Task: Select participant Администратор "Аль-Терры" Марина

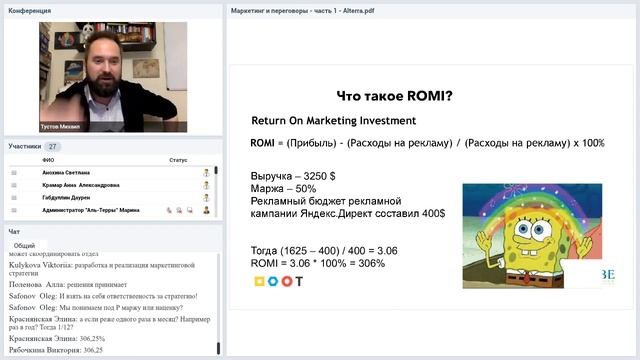Action: tap(91, 210)
